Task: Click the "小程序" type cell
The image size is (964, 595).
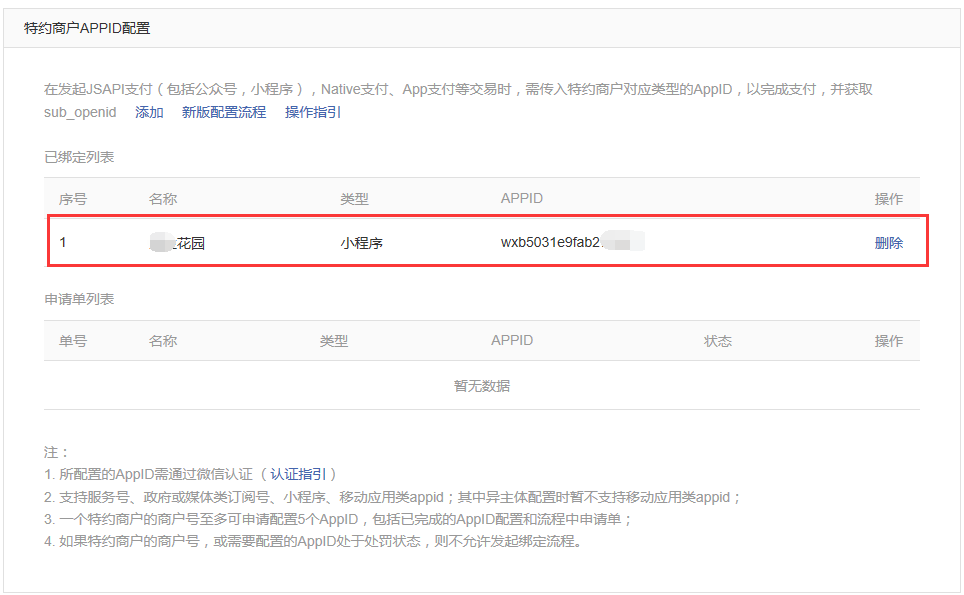Action: (x=361, y=243)
